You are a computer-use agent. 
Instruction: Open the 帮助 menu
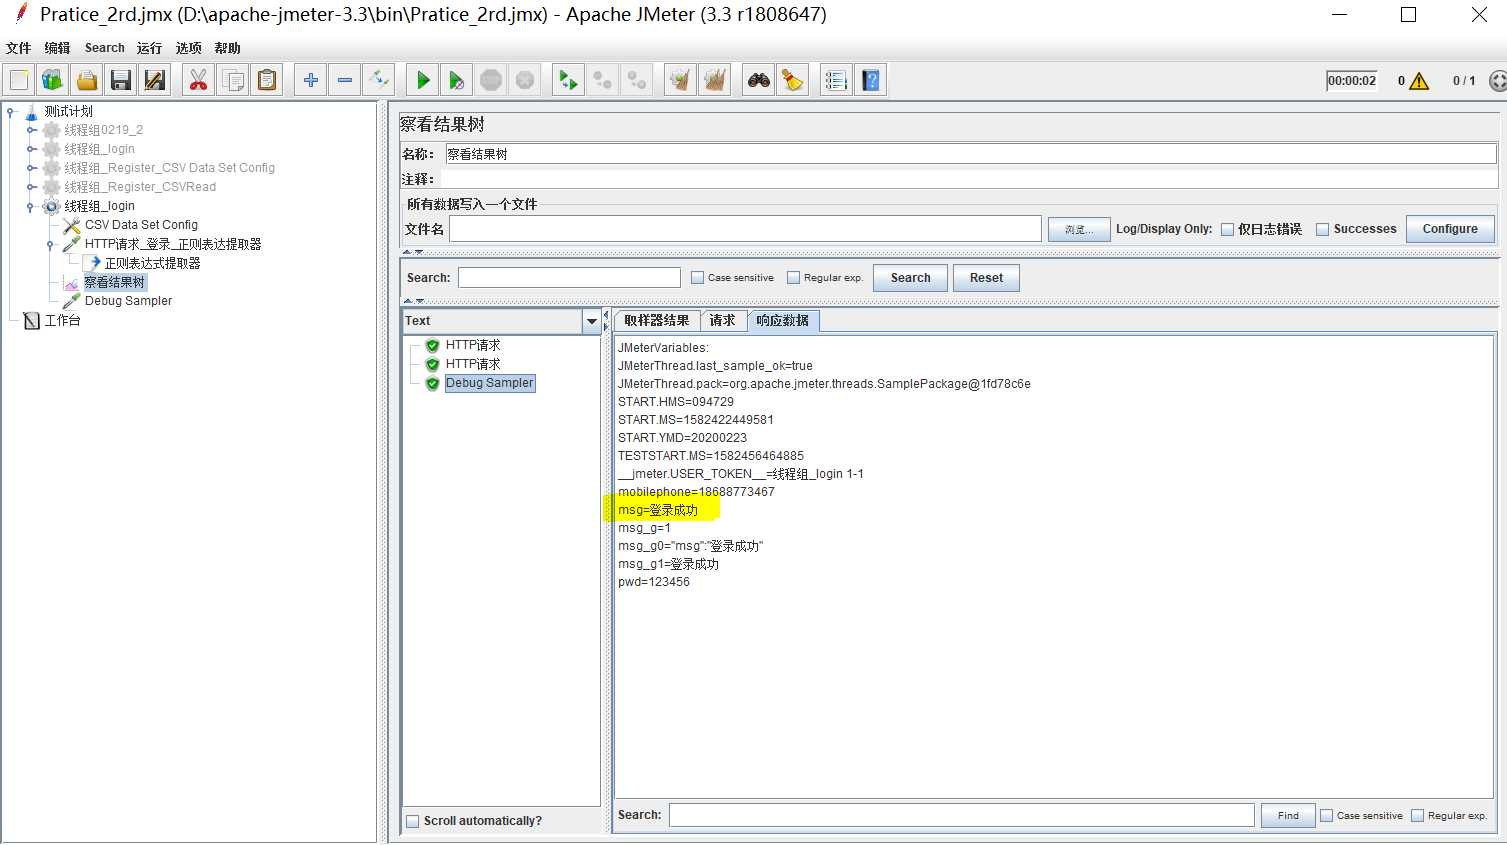click(227, 48)
